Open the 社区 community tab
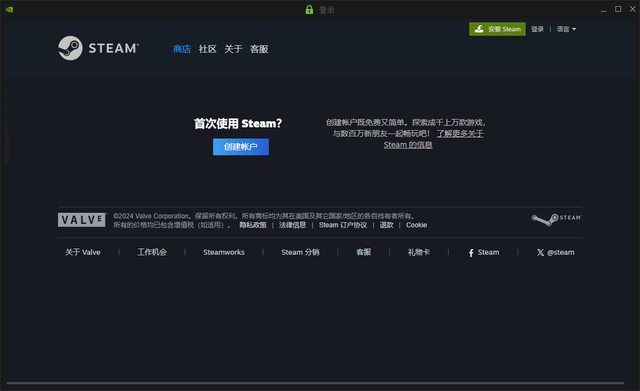 pos(207,49)
